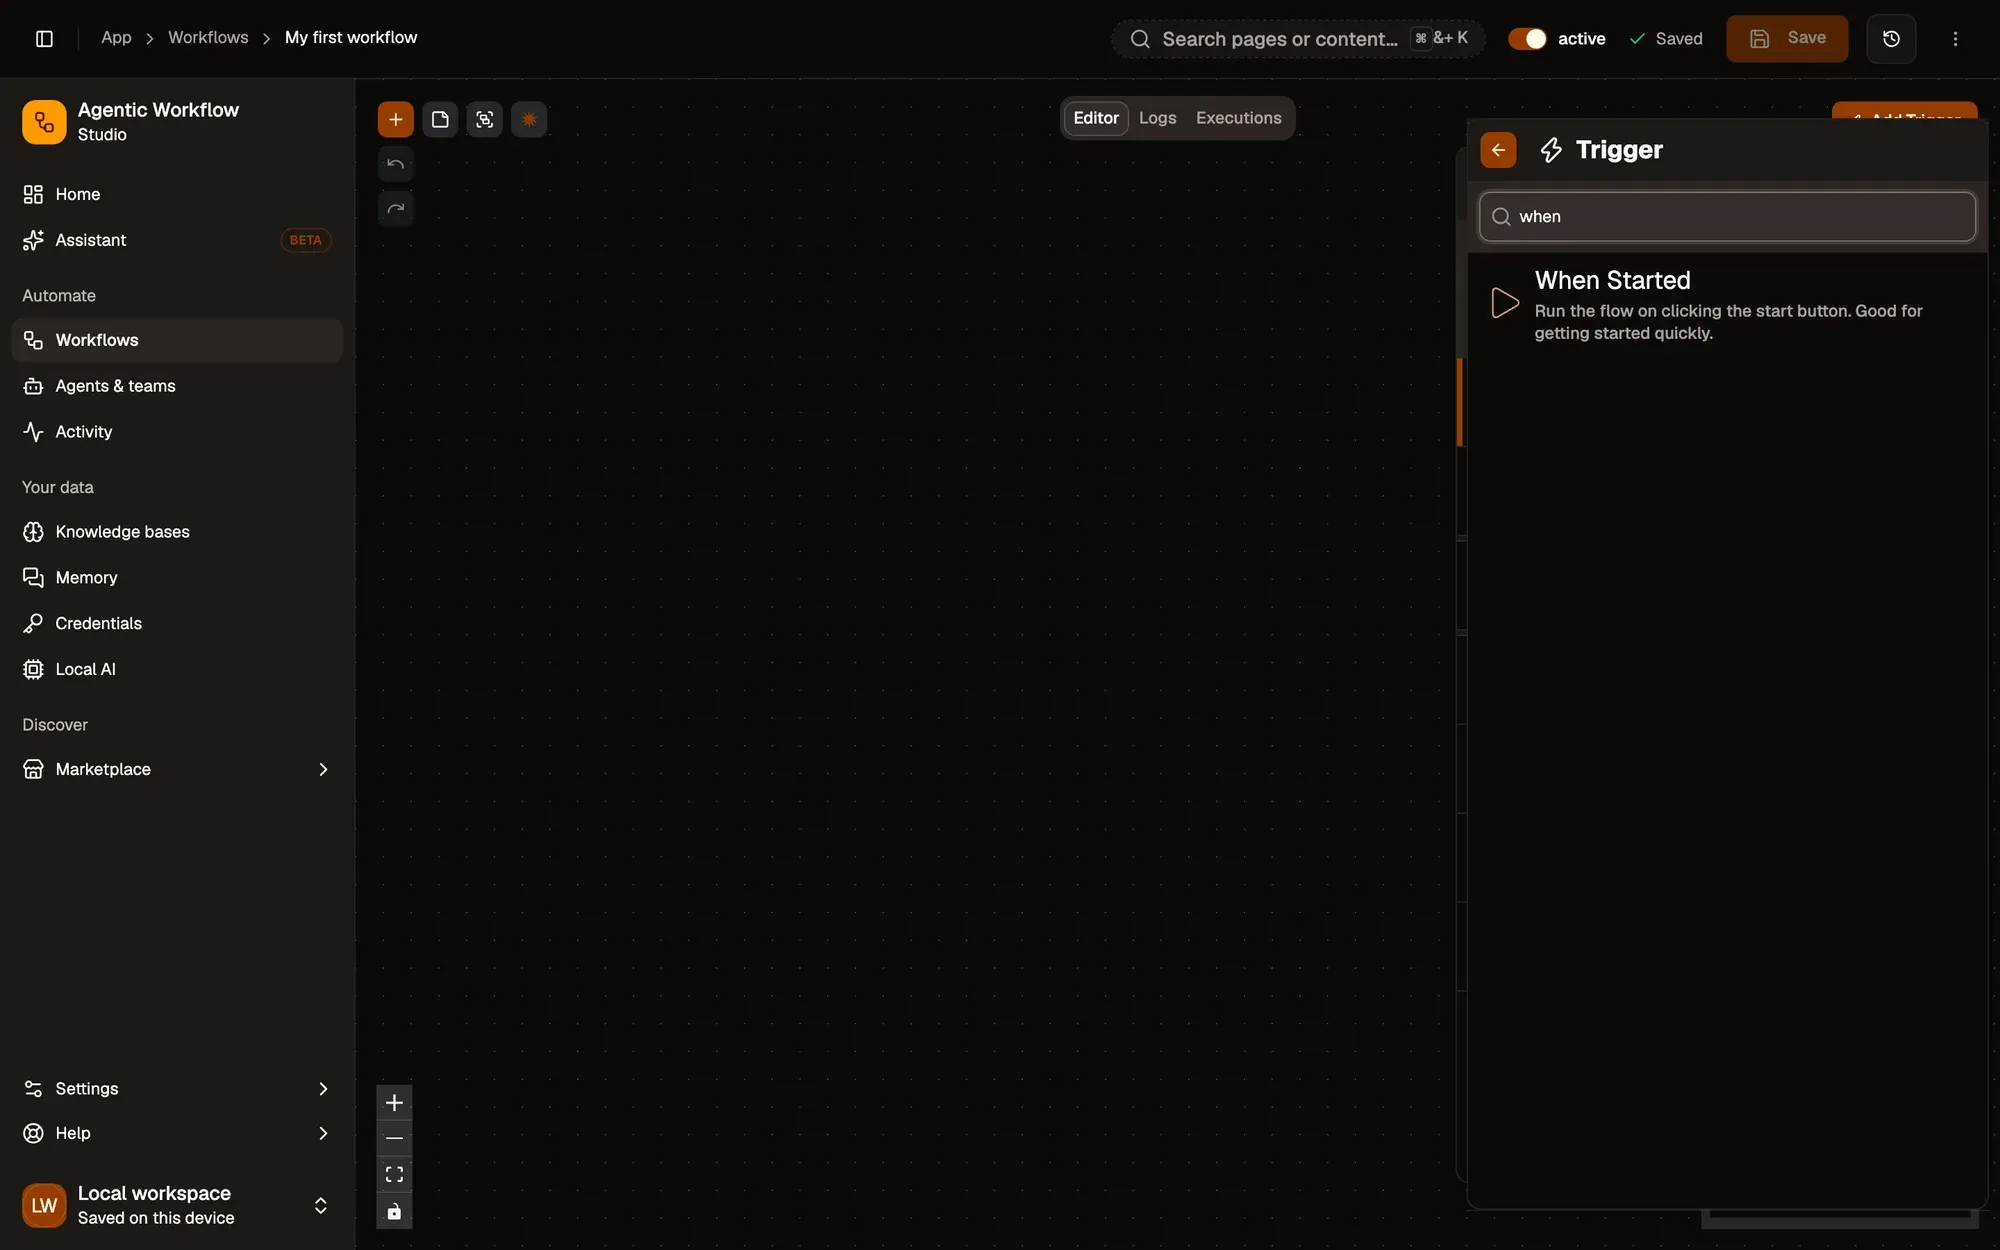Viewport: 2000px width, 1250px height.
Task: Click the focus scan icon in toolbar
Action: click(485, 120)
